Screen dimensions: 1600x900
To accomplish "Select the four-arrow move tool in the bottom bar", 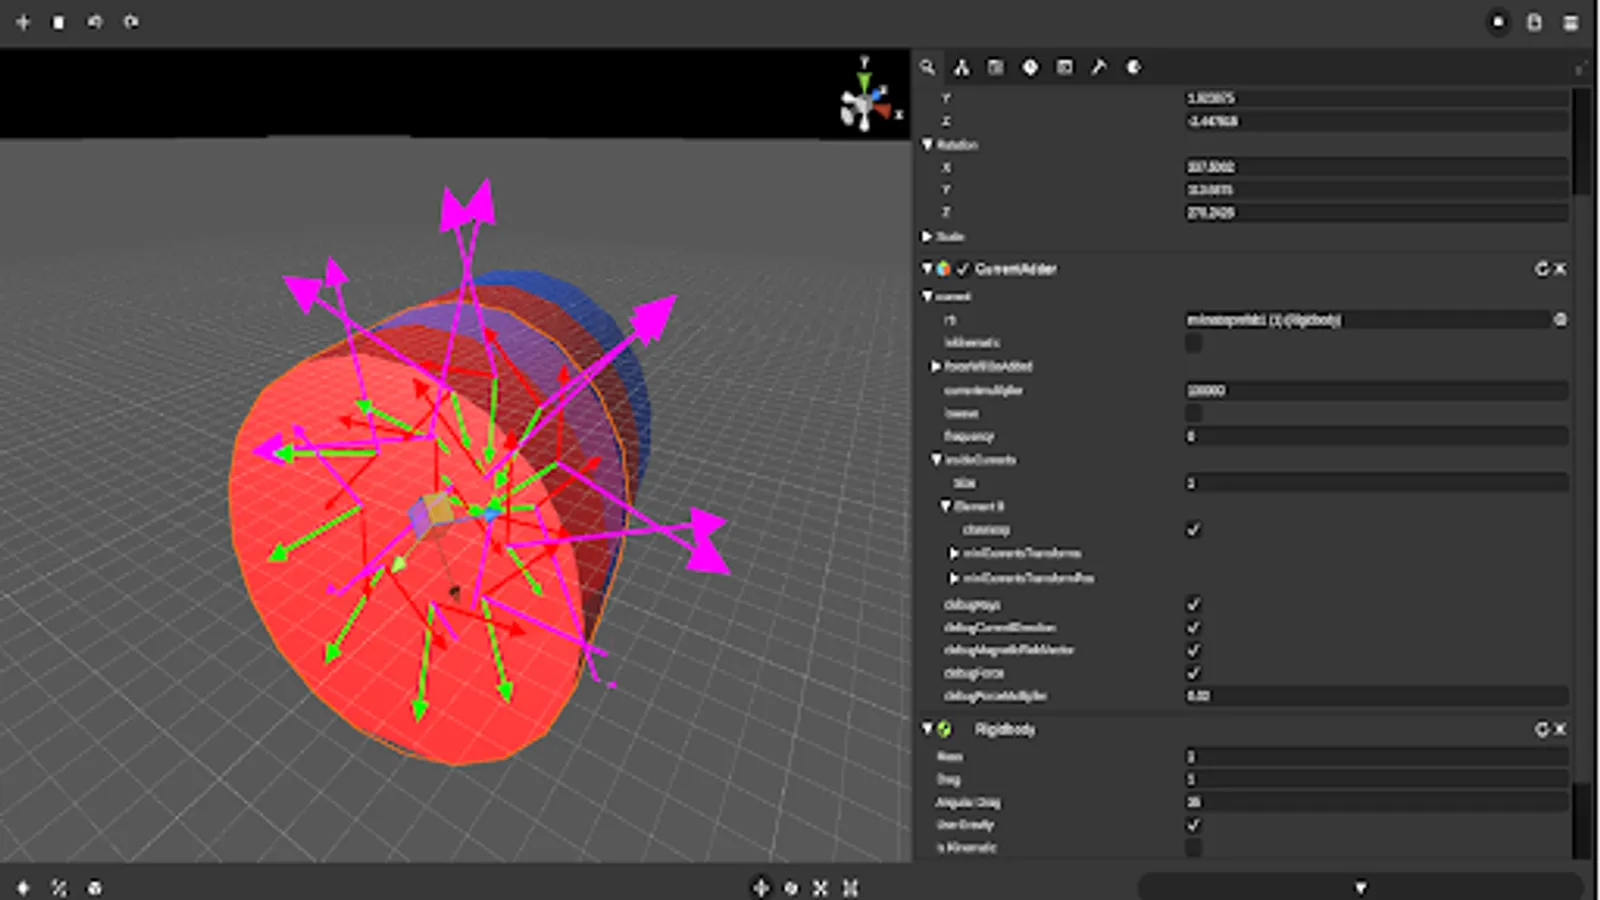I will click(760, 887).
